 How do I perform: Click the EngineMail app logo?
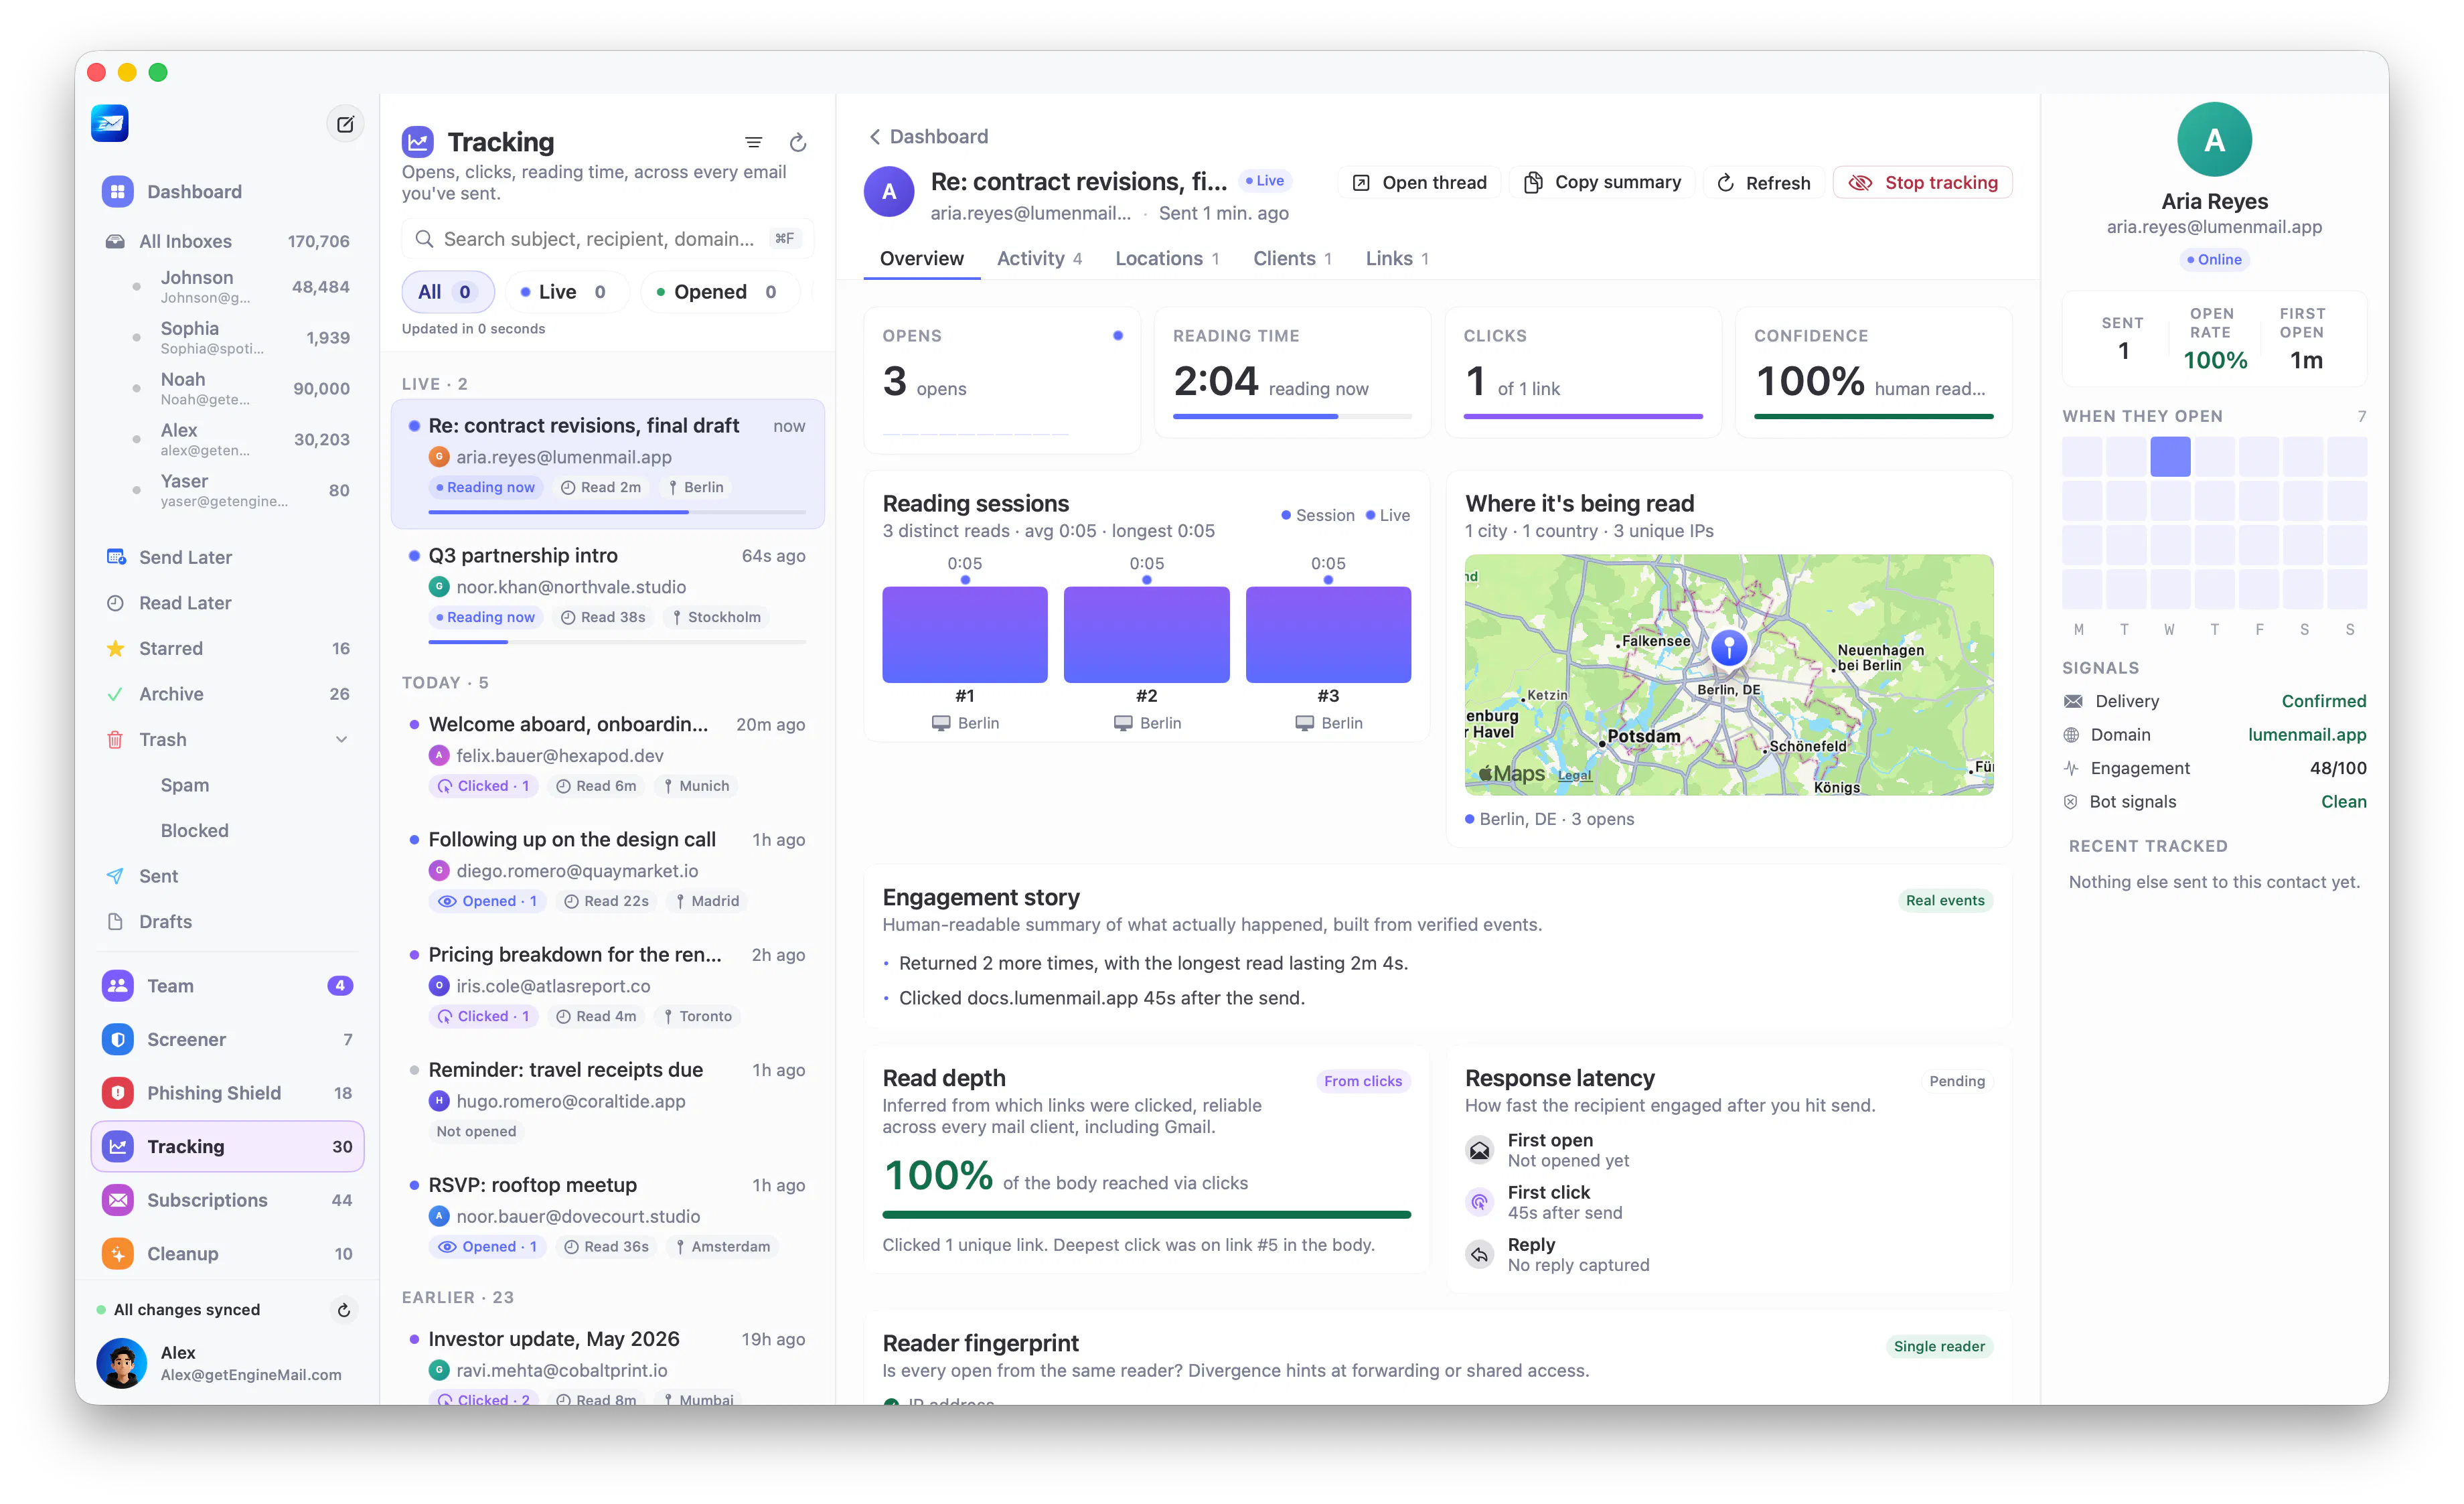(110, 123)
